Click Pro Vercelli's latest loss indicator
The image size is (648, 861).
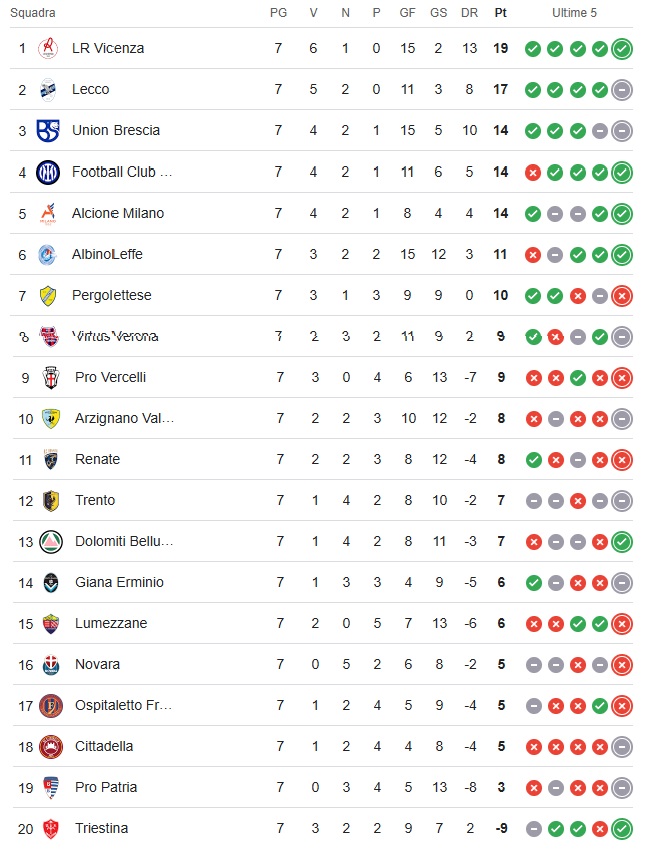622,378
